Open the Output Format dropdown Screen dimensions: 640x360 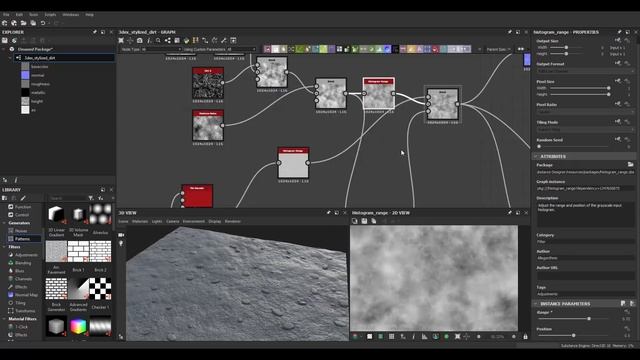[x=585, y=71]
